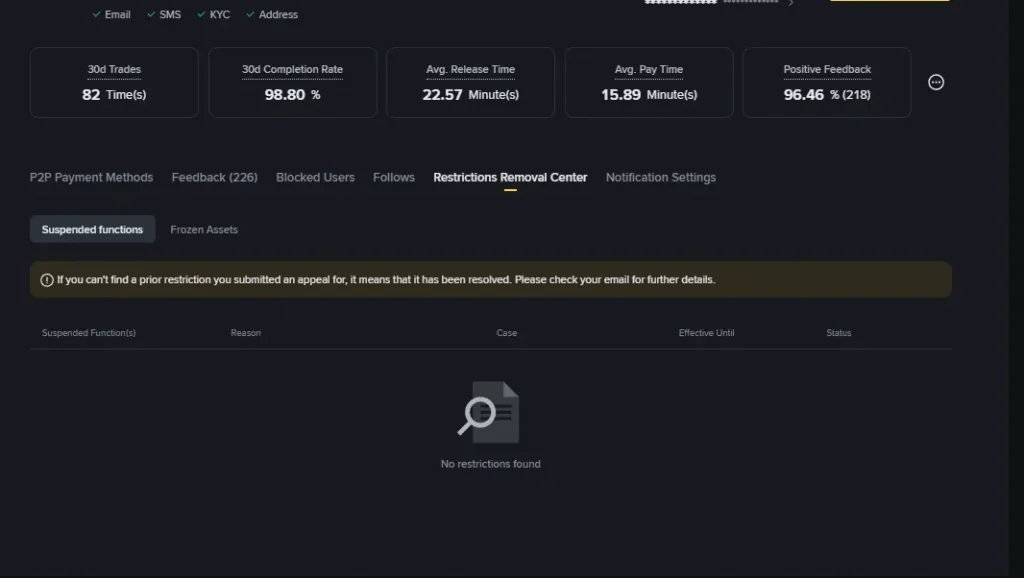Click the KYC verification checkmark icon
The height and width of the screenshot is (578, 1024).
[201, 15]
